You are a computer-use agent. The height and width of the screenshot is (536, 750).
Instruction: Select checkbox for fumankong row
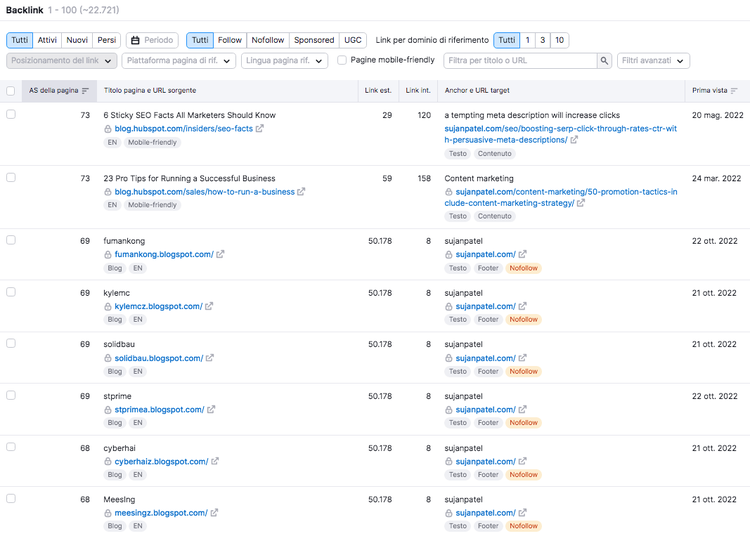[x=11, y=240]
